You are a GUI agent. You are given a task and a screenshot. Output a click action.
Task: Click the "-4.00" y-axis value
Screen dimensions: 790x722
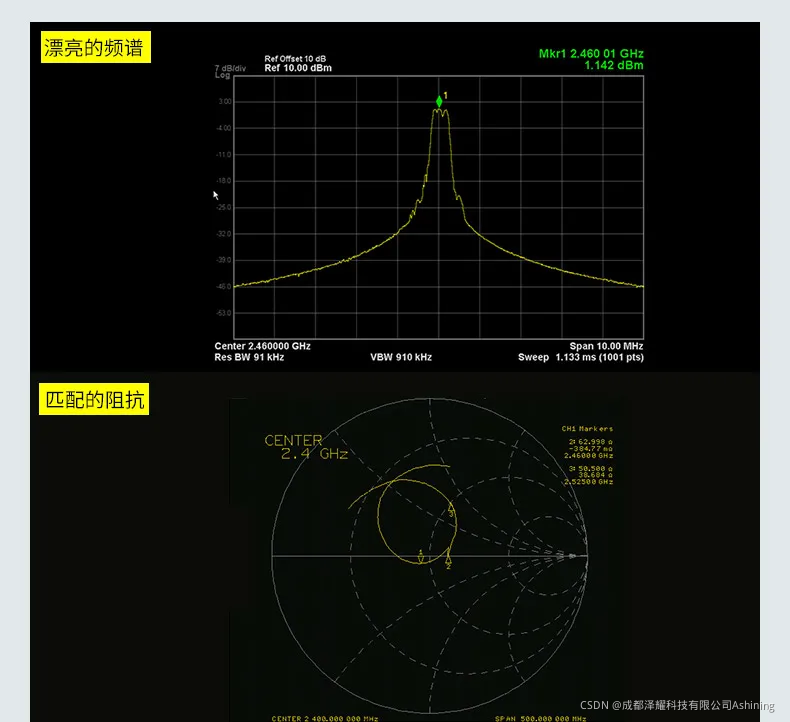coord(224,128)
